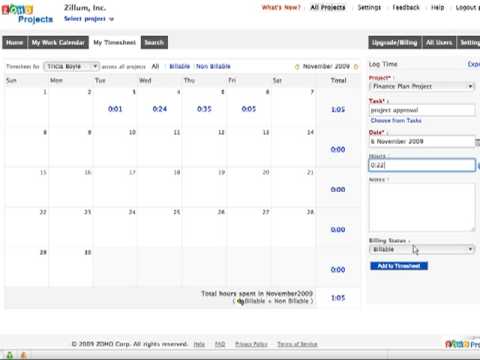Expand the Select project dropdown
The width and height of the screenshot is (480, 360).
(89, 19)
